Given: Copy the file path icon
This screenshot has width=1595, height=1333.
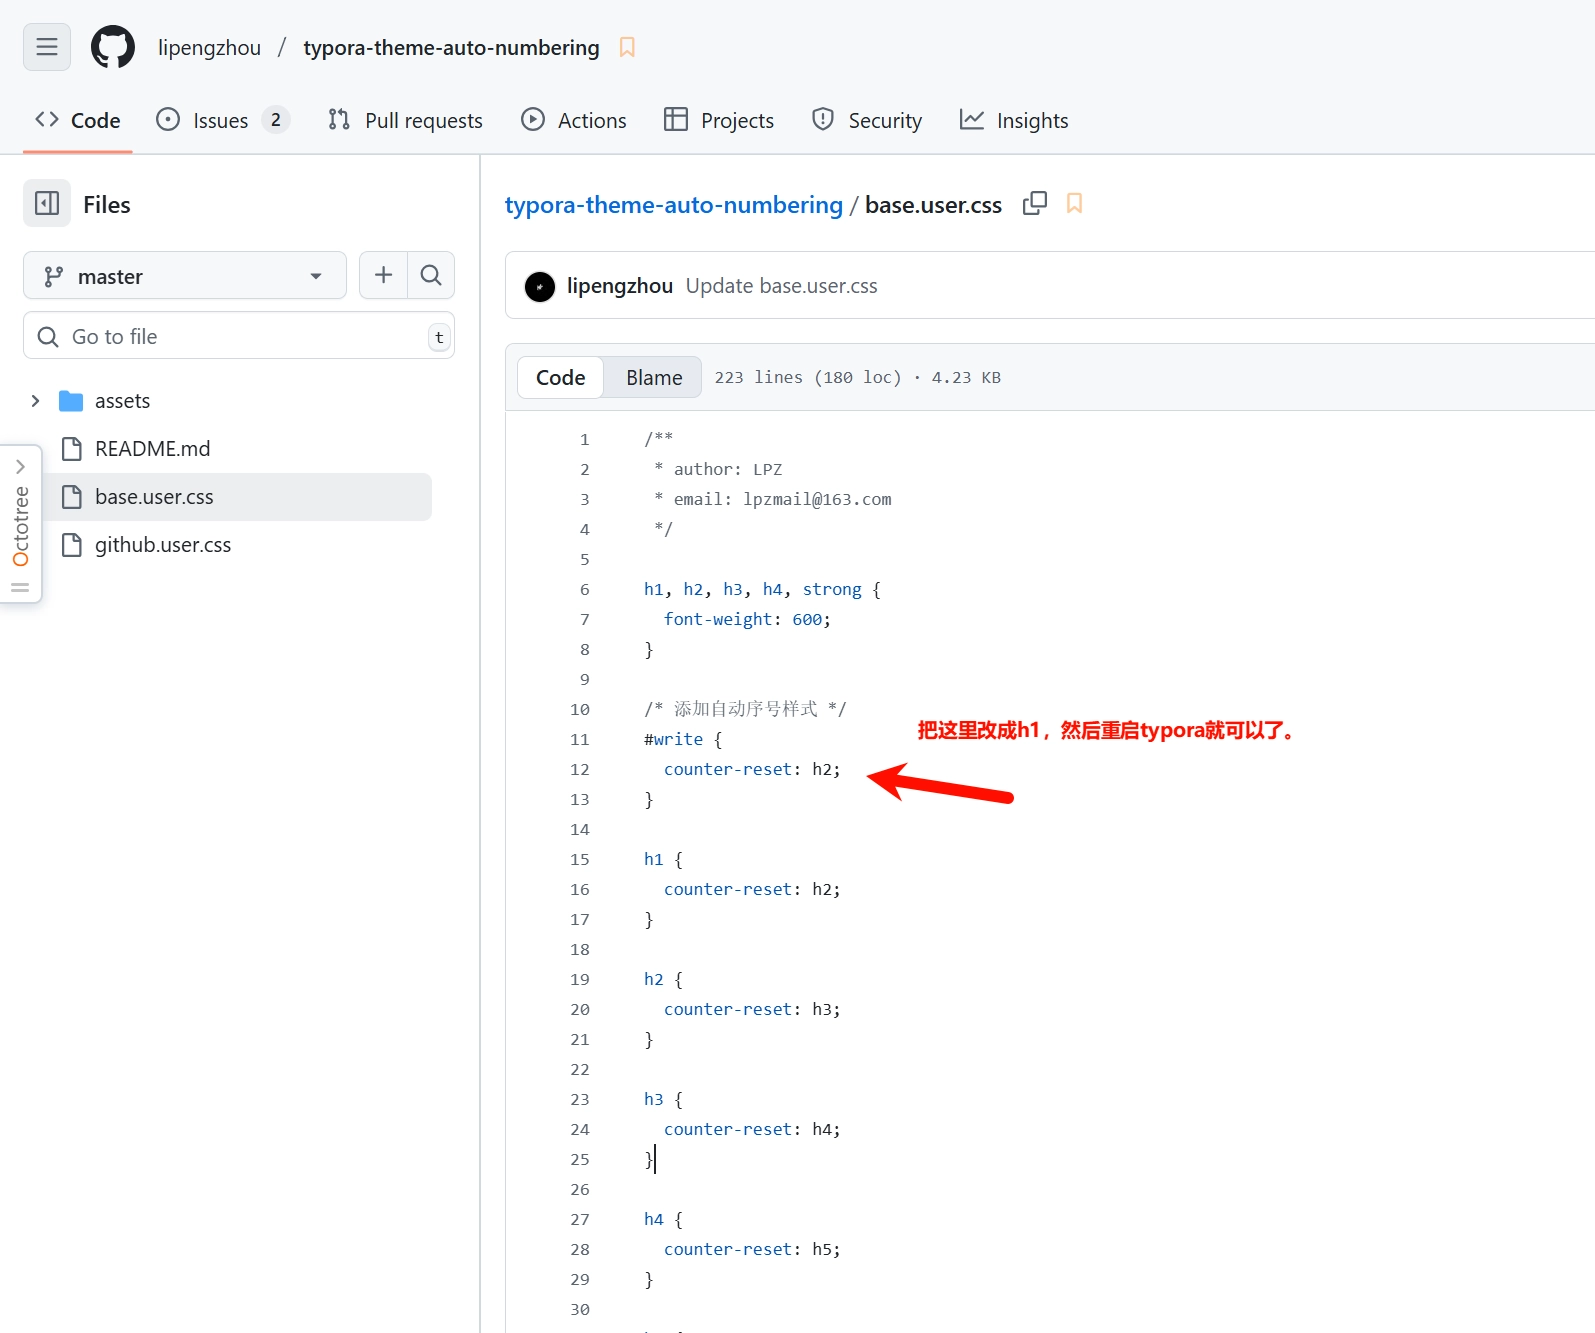Looking at the screenshot, I should 1035,204.
